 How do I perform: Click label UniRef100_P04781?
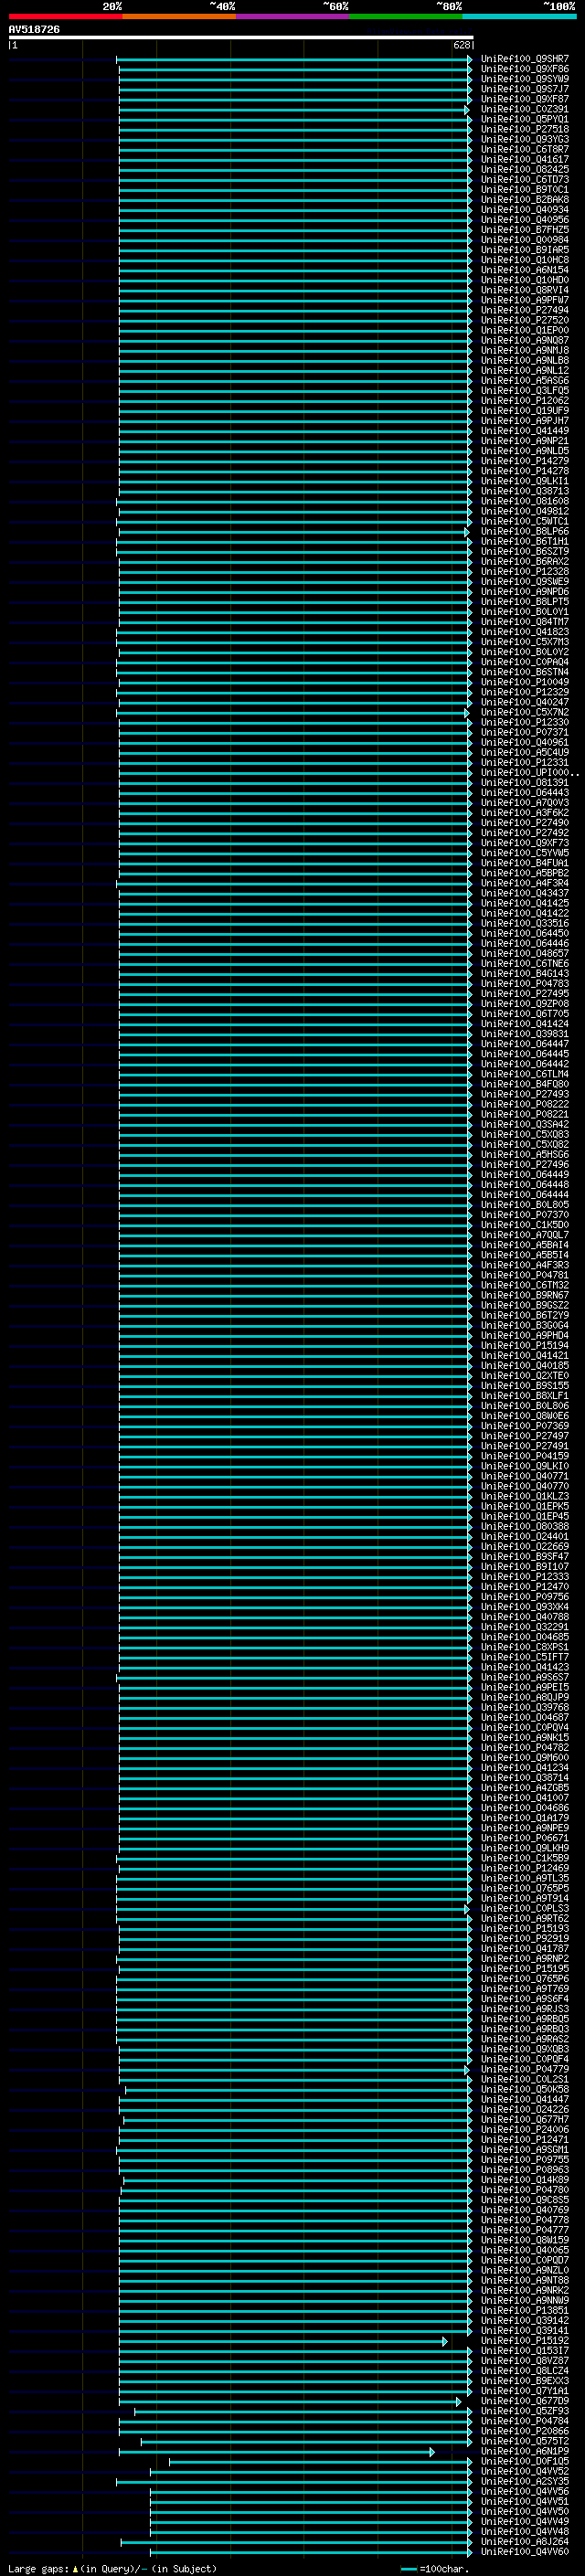click(524, 1275)
